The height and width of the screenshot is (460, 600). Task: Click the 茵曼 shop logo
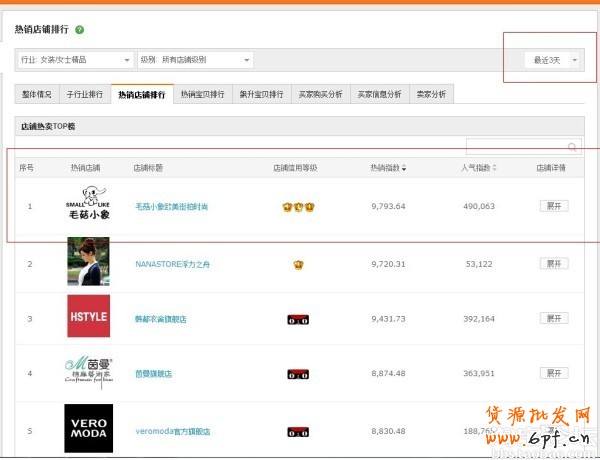pyautogui.click(x=88, y=371)
